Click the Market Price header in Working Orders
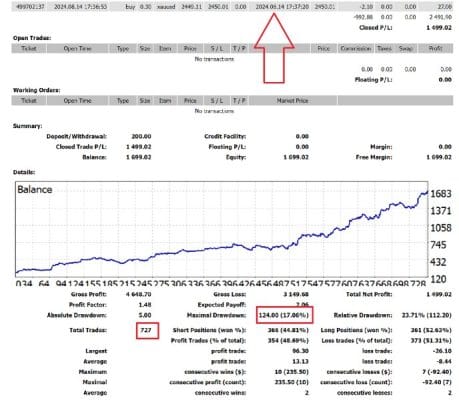This screenshot has width=459, height=400. [292, 100]
